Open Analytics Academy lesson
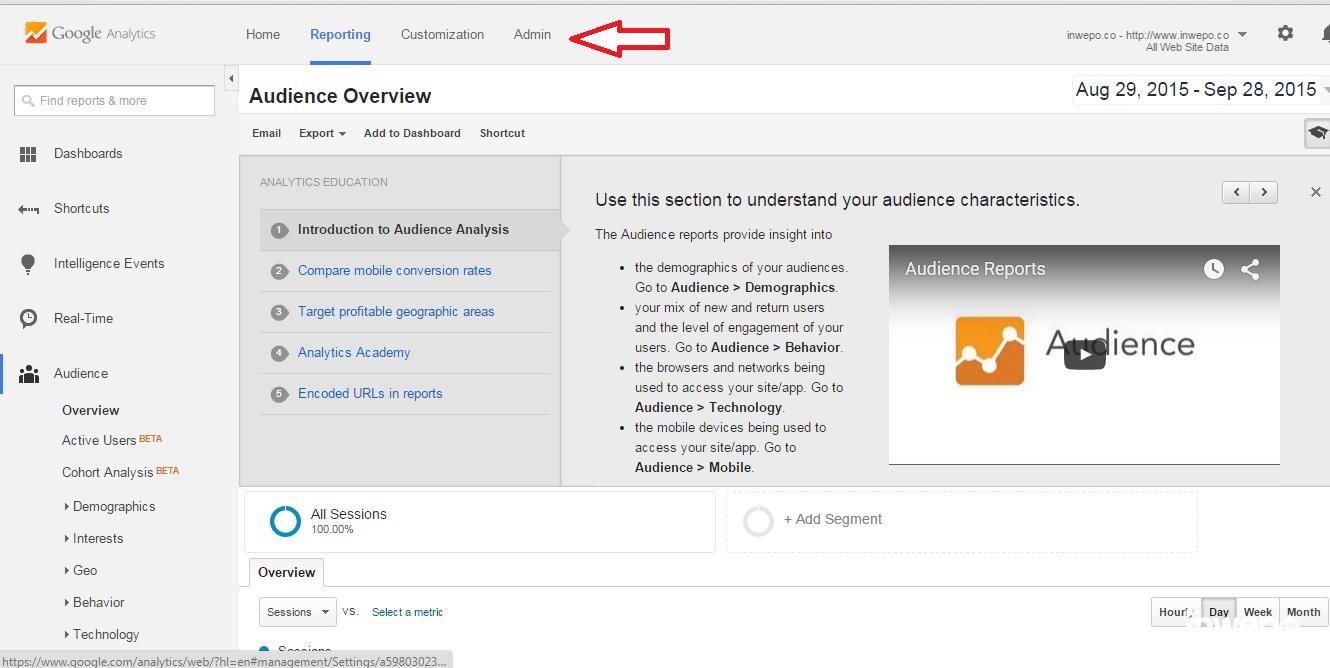Viewport: 1330px width, 668px height. [354, 353]
